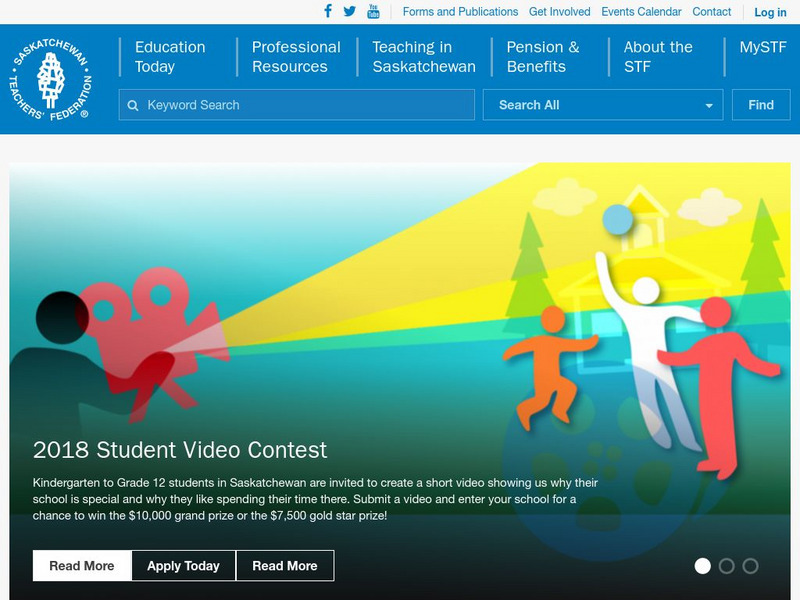
Task: Click the Apply Today button
Action: point(183,566)
